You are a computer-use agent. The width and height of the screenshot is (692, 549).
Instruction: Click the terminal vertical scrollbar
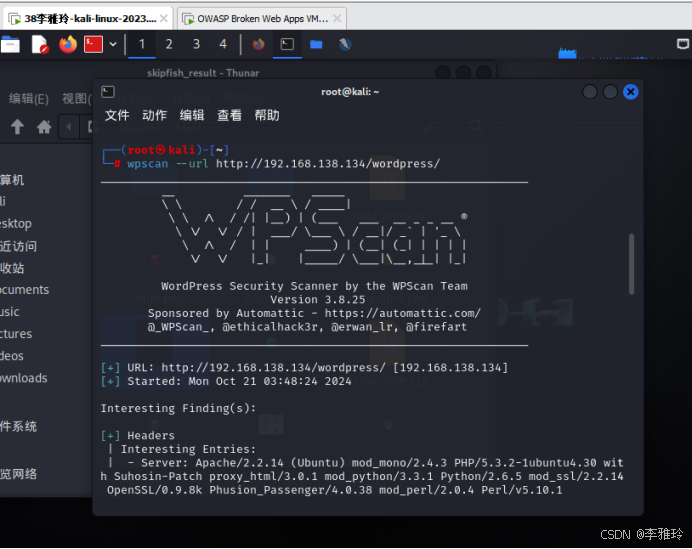pos(632,264)
